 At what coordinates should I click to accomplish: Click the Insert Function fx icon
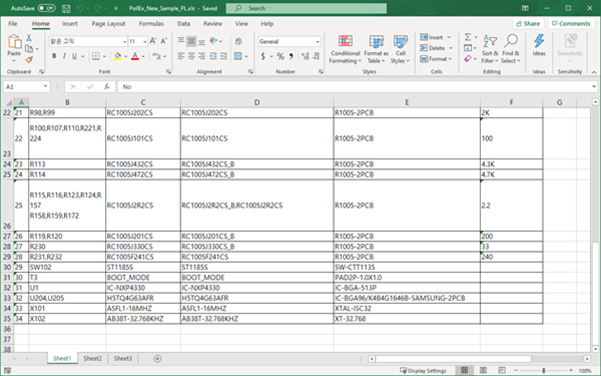(107, 87)
